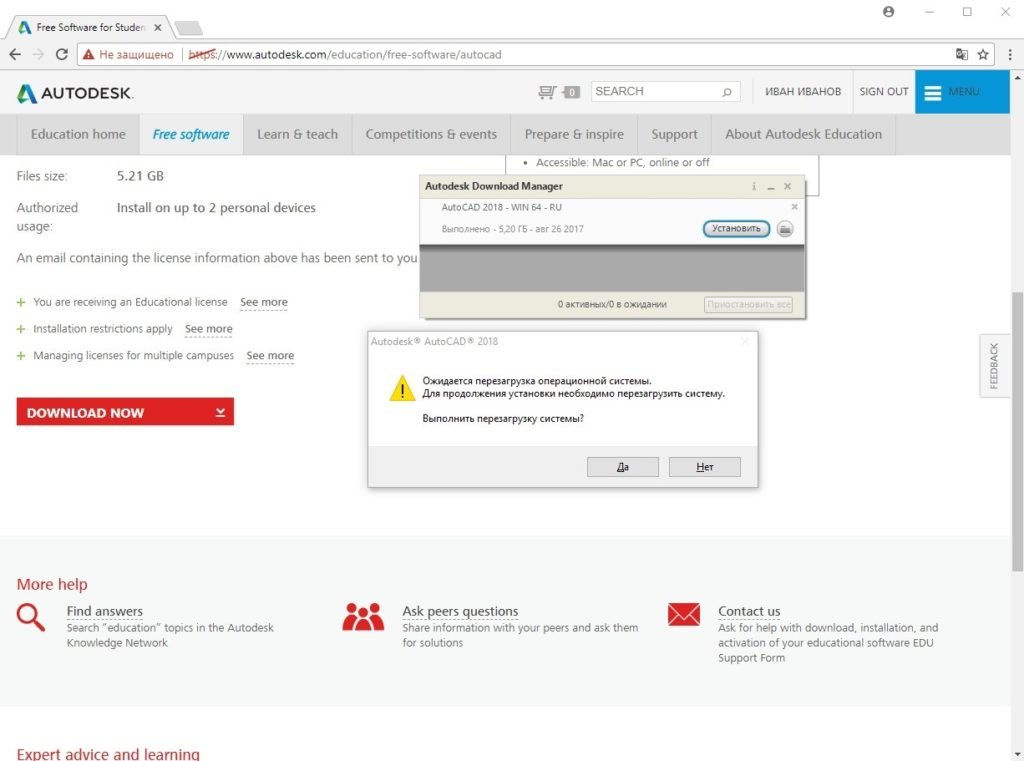
Task: Bookmark this page with the star icon
Action: coord(983,54)
